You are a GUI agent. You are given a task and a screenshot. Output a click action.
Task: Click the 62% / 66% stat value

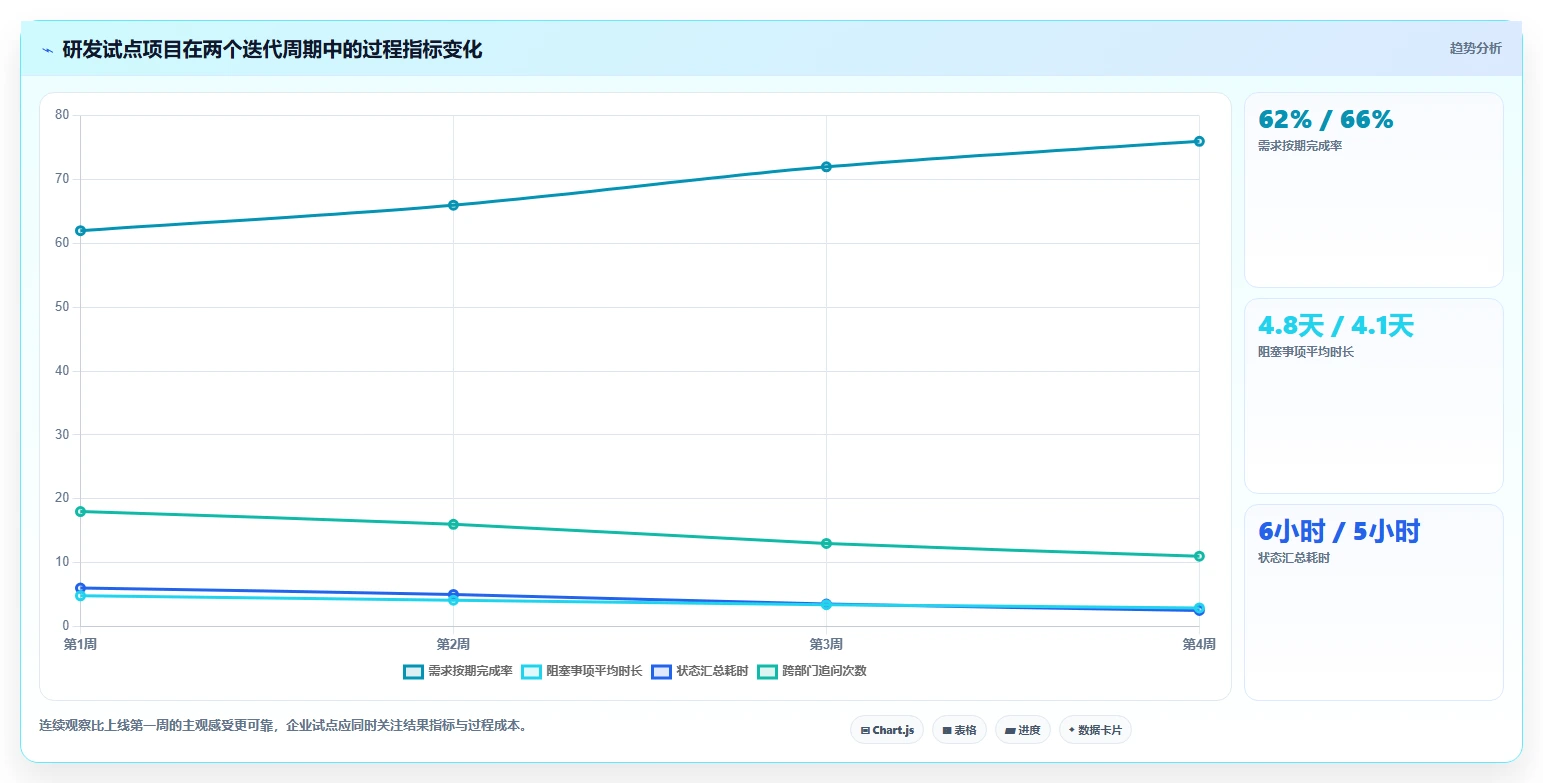point(1325,120)
